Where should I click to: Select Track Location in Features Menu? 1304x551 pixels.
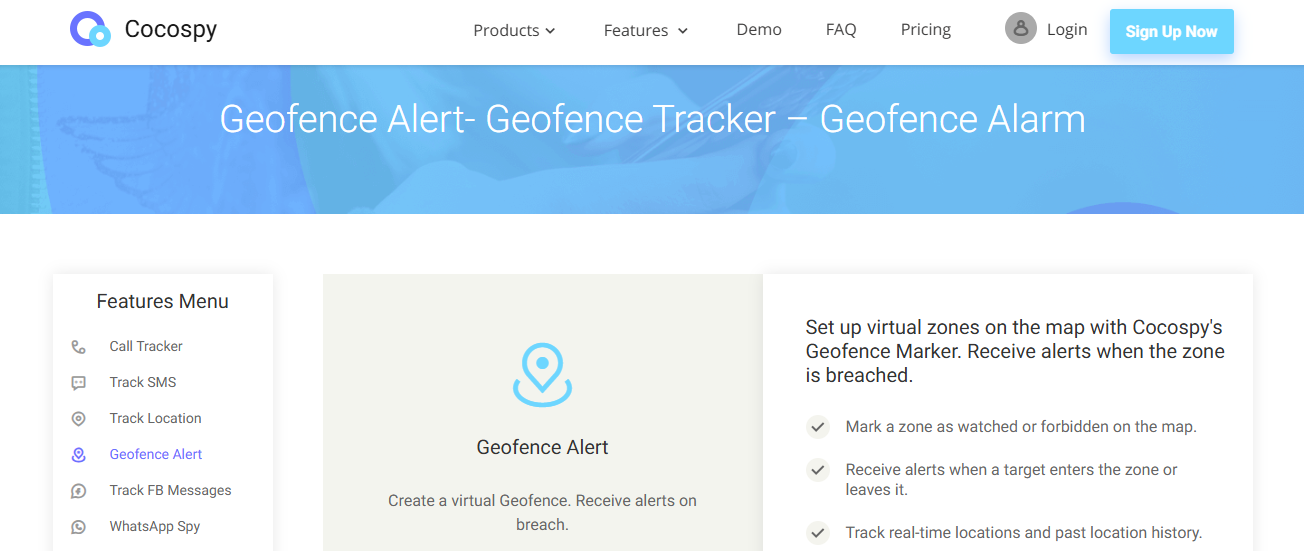pyautogui.click(x=155, y=419)
